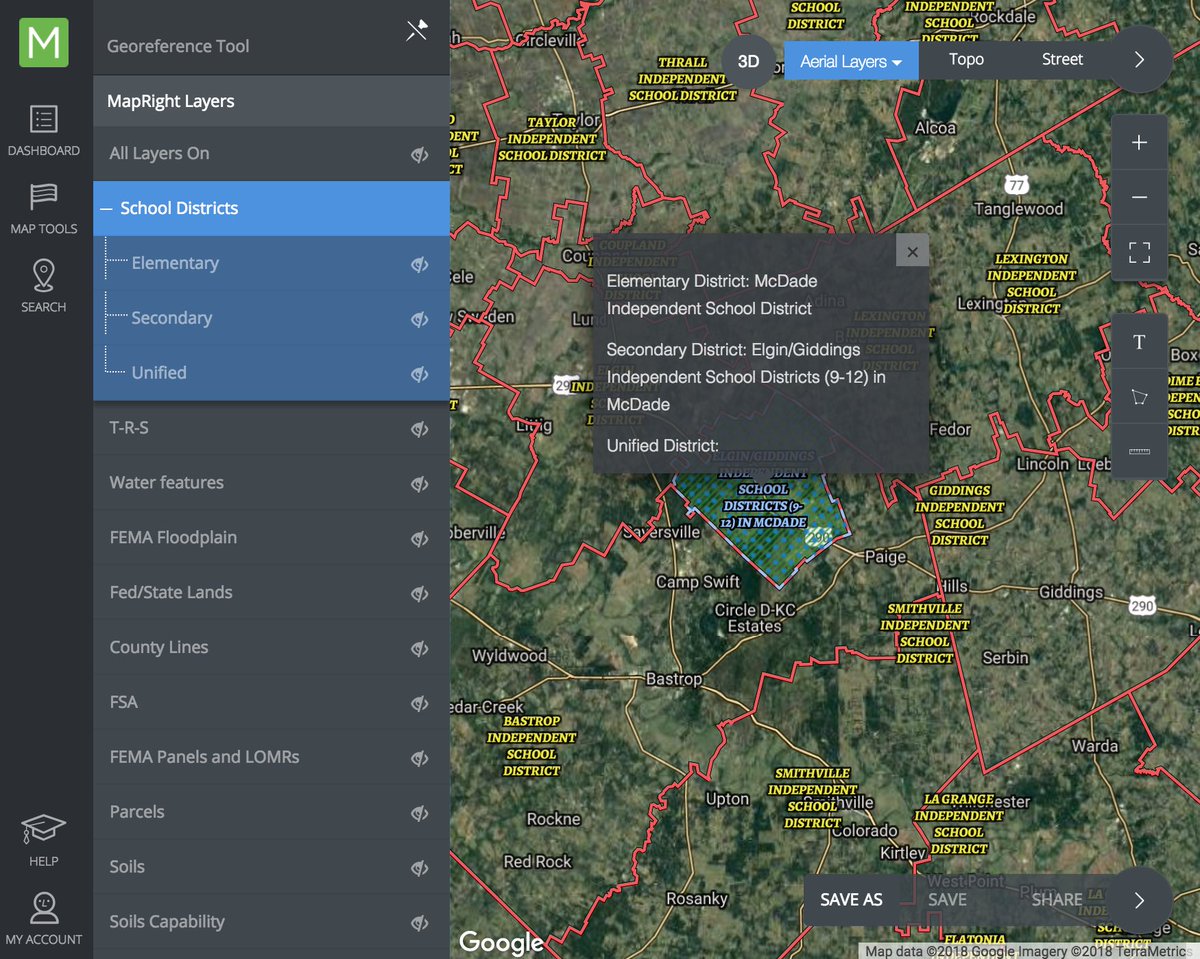The image size is (1200, 959).
Task: Open Map Tools in the sidebar
Action: (x=44, y=209)
